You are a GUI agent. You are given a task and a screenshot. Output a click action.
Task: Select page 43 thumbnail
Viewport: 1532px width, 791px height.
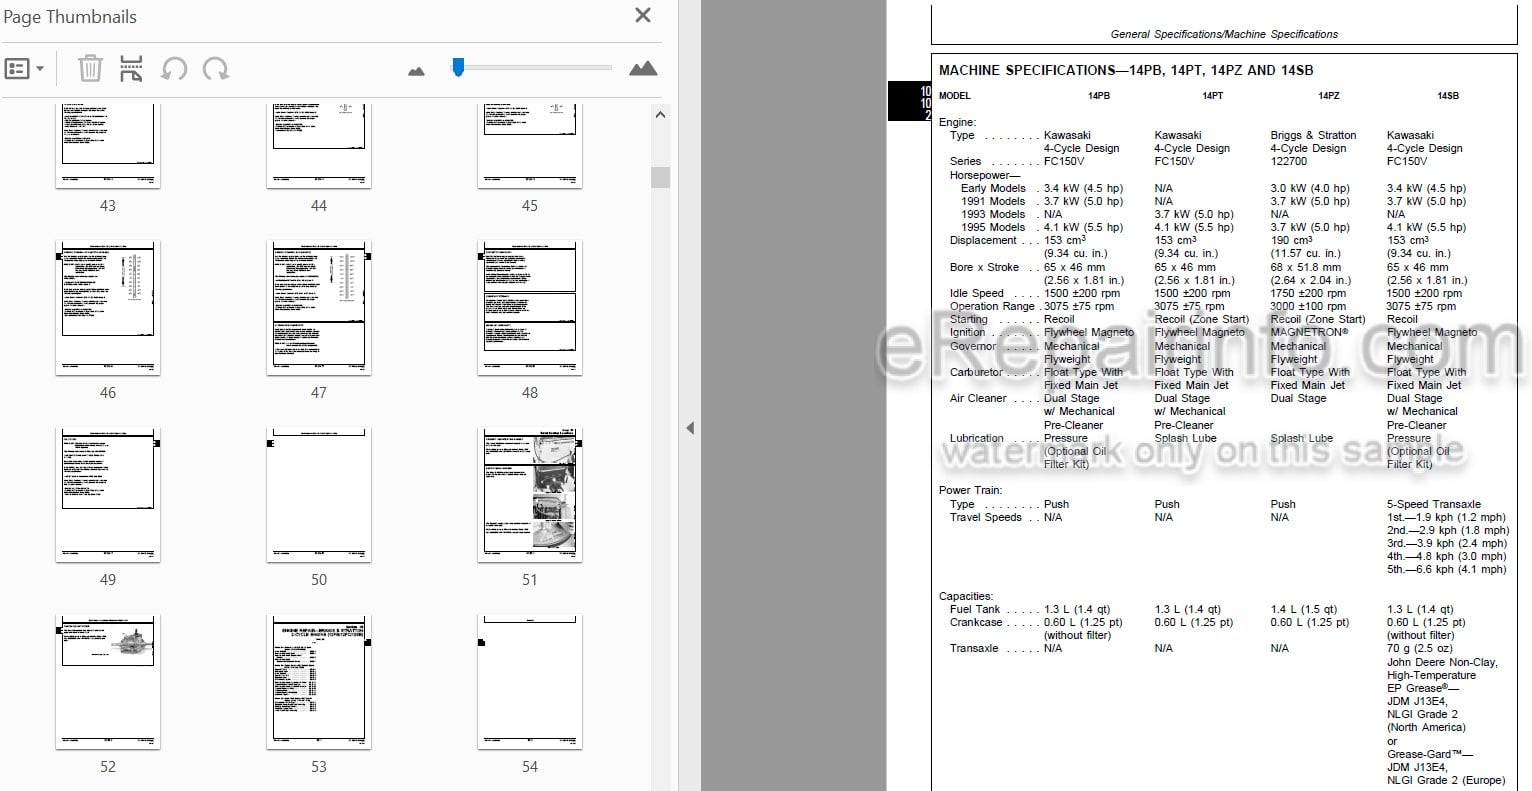[x=108, y=145]
